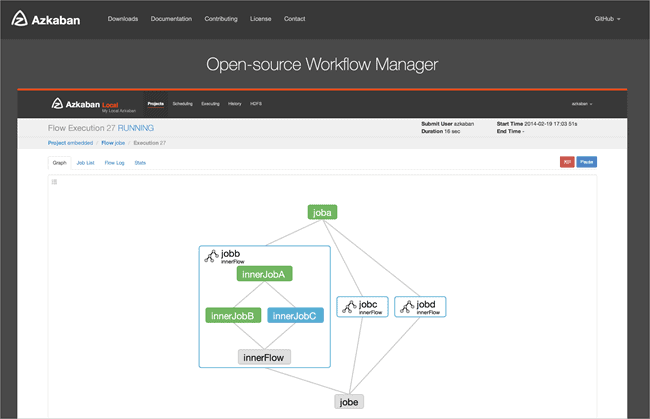This screenshot has height=419, width=650.
Task: Open the Executing nav item
Action: 210,104
